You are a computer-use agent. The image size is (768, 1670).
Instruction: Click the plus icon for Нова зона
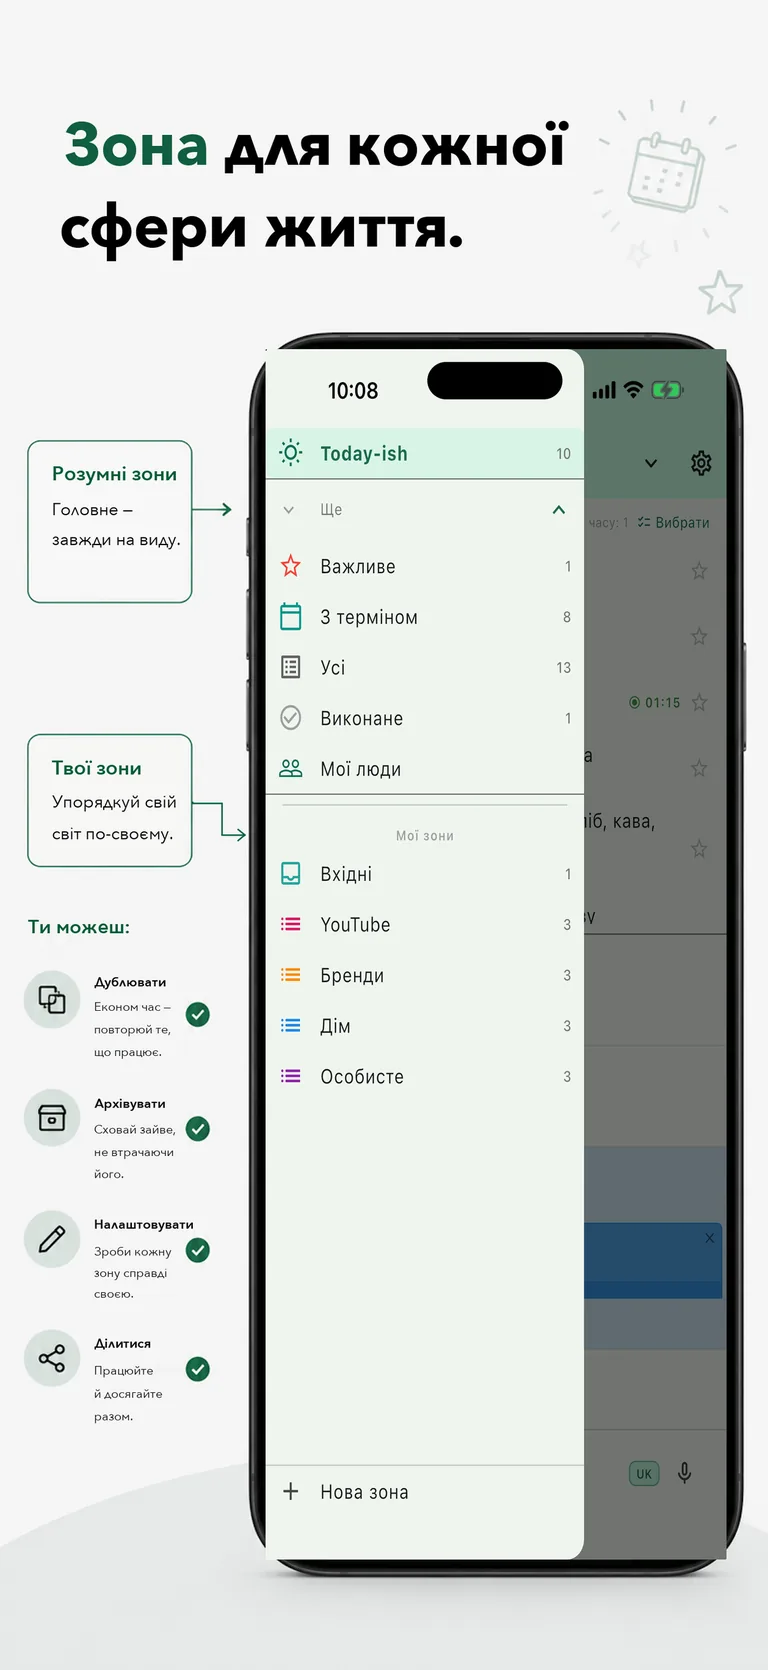click(x=291, y=1491)
